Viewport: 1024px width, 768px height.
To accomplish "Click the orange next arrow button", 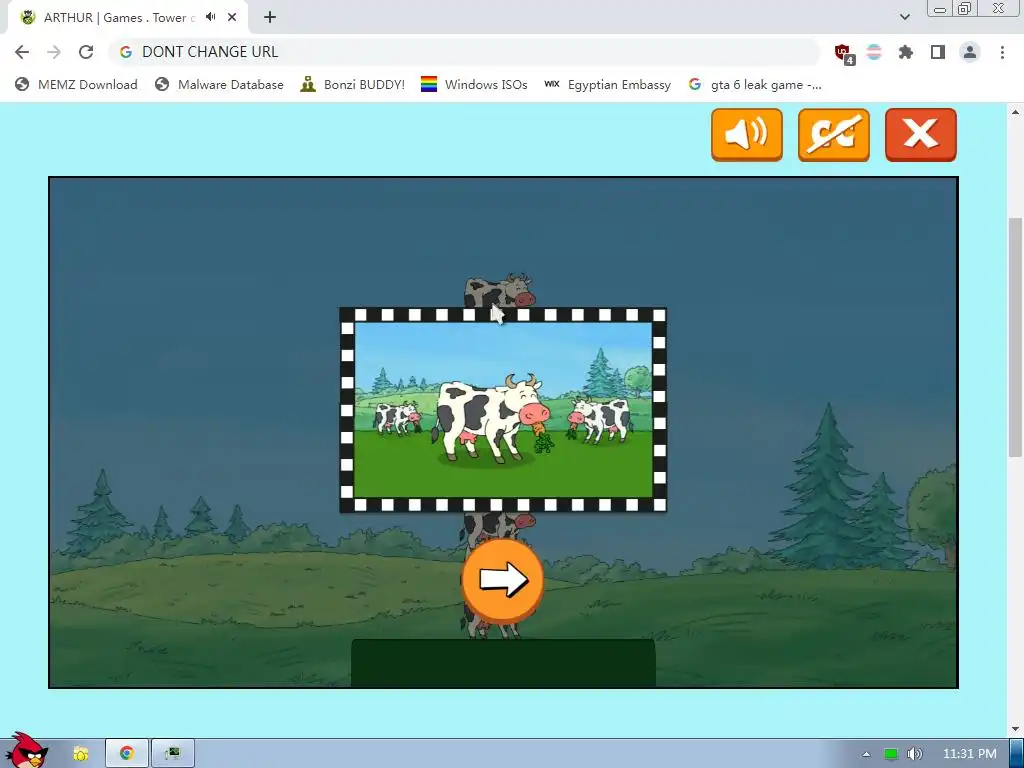I will click(x=502, y=579).
